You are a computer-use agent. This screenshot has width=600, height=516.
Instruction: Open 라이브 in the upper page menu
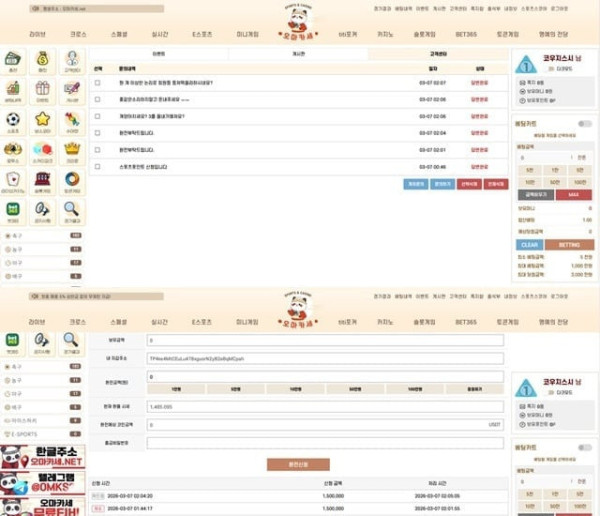pyautogui.click(x=38, y=34)
